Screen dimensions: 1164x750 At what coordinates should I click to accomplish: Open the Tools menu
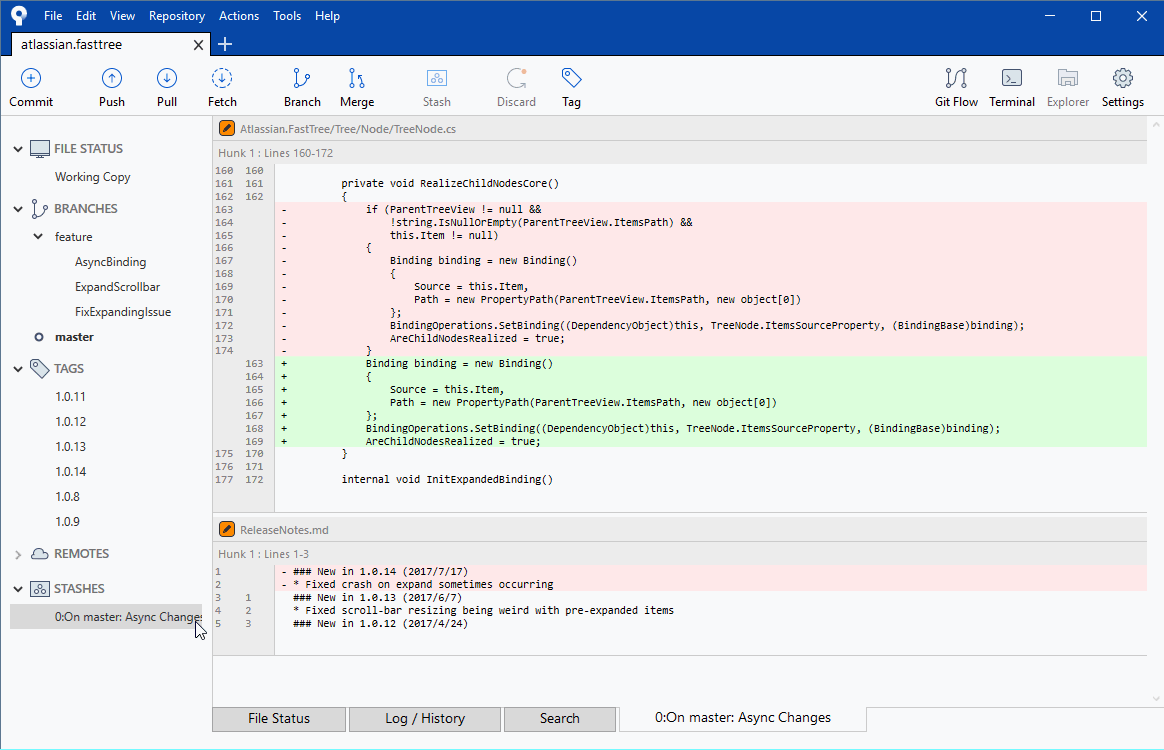coord(287,16)
